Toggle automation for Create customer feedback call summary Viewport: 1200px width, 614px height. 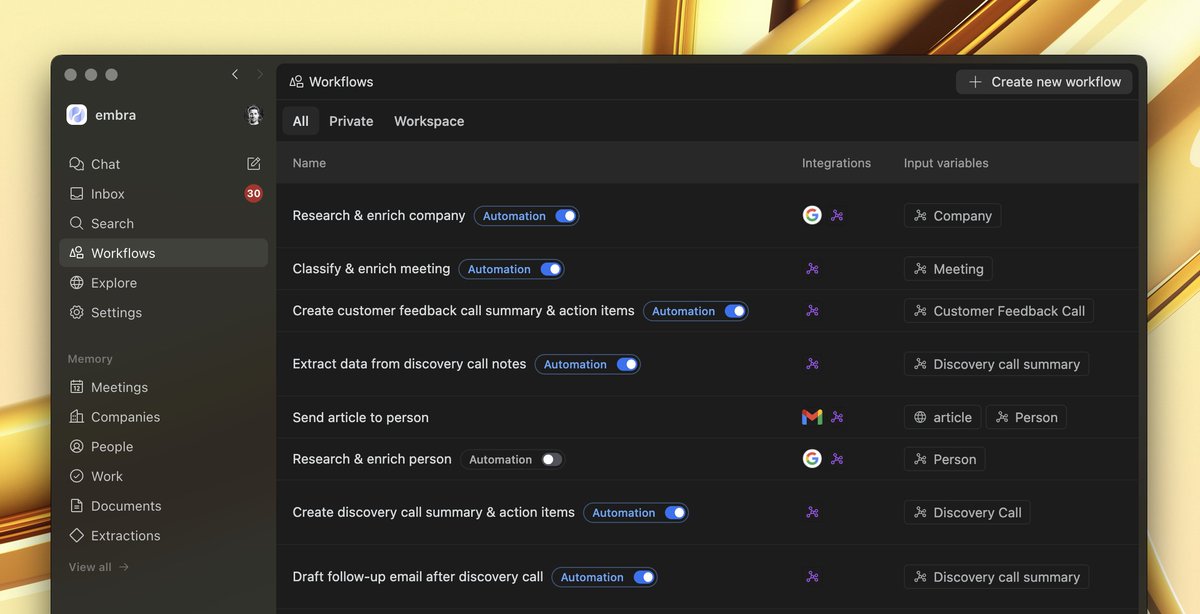pos(735,311)
